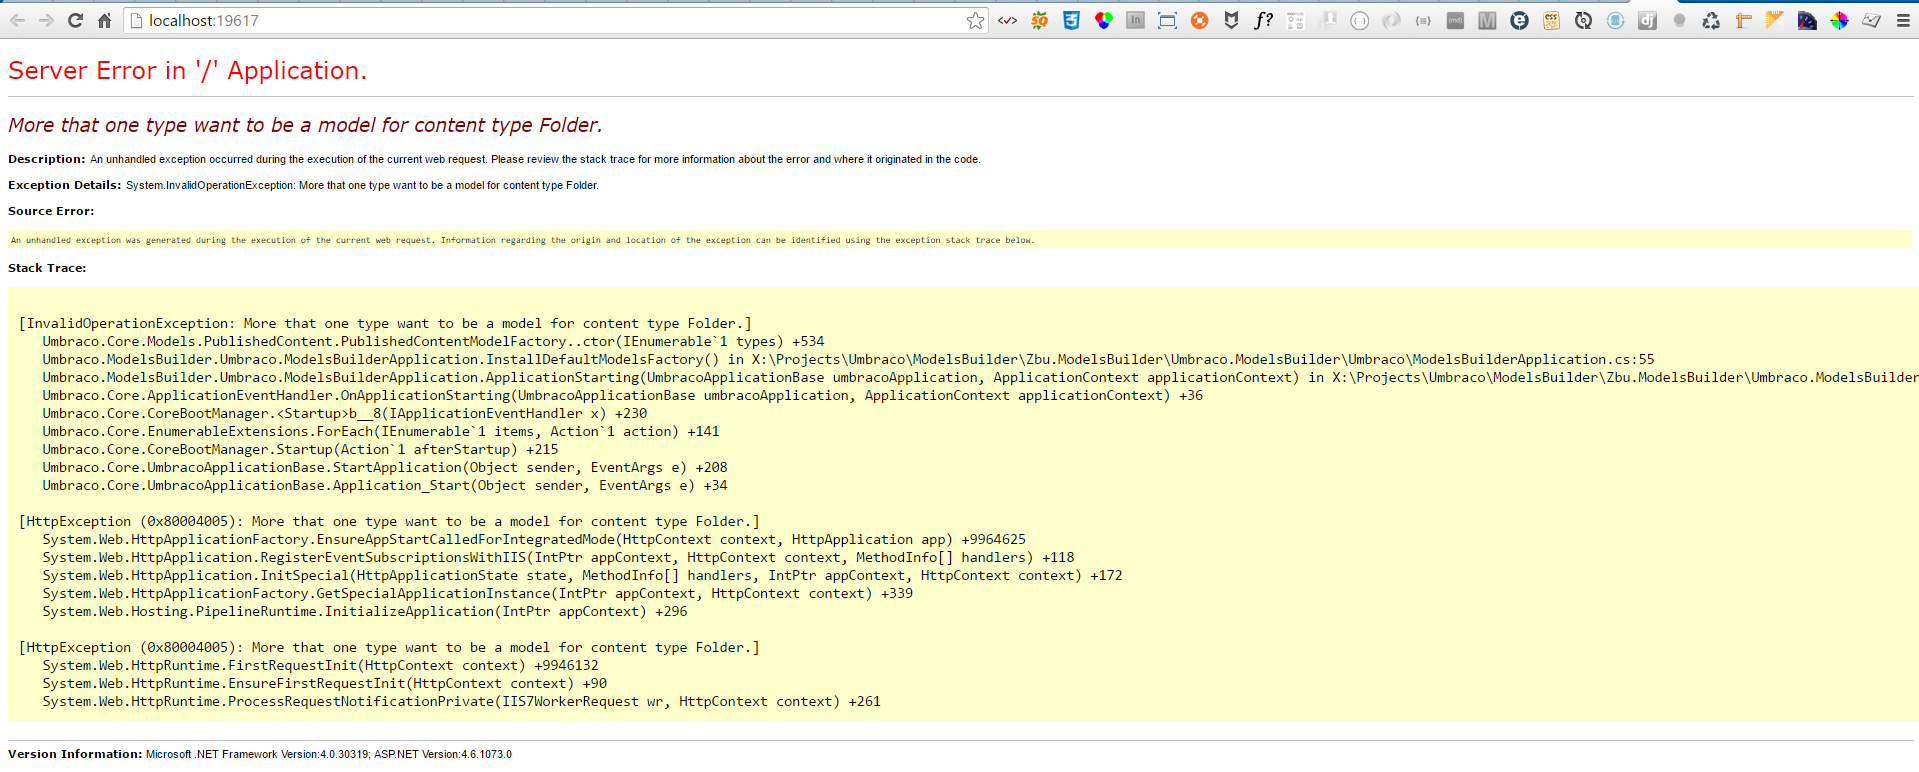Open the screen capture frame extension

point(1167,20)
